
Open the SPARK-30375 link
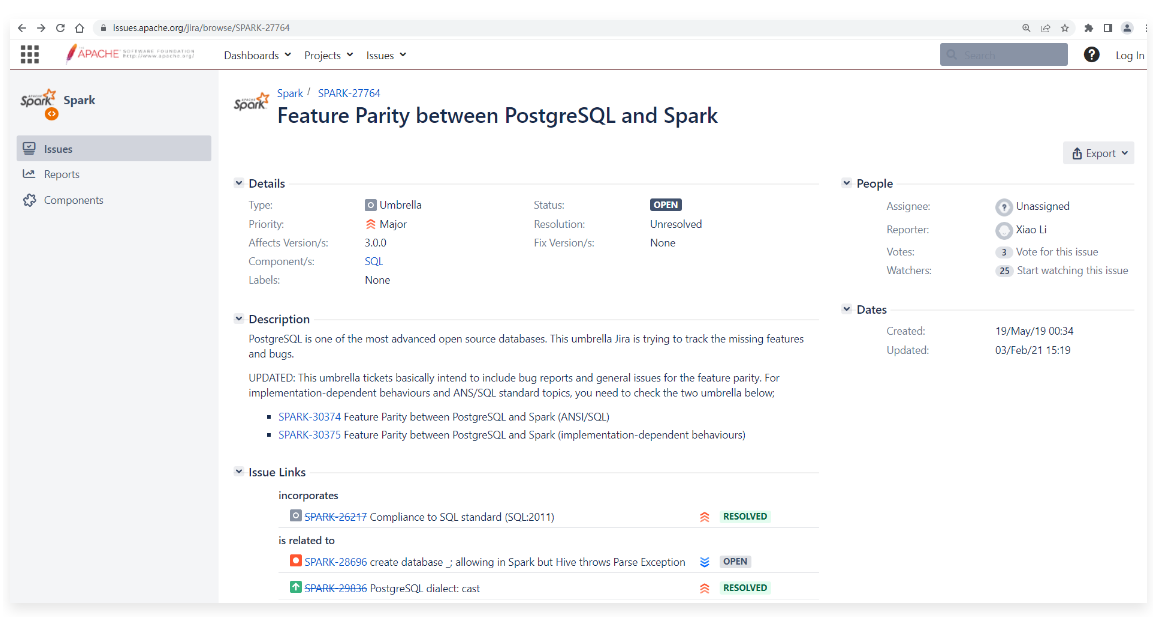click(x=309, y=435)
